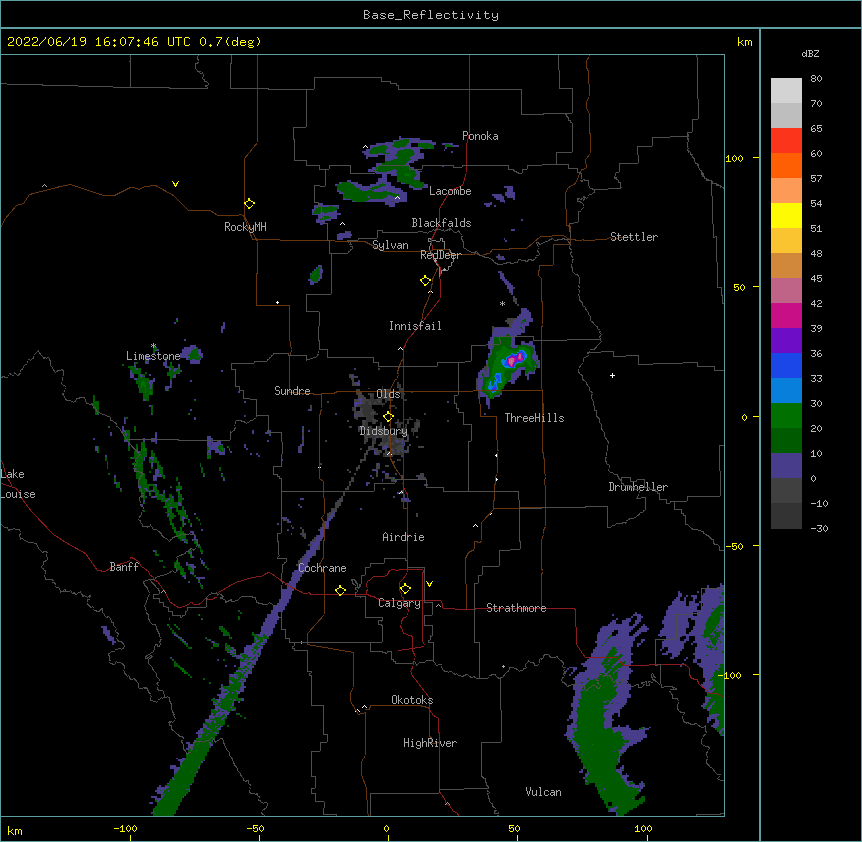
Task: Click the Calgary city label
Action: coord(399,603)
